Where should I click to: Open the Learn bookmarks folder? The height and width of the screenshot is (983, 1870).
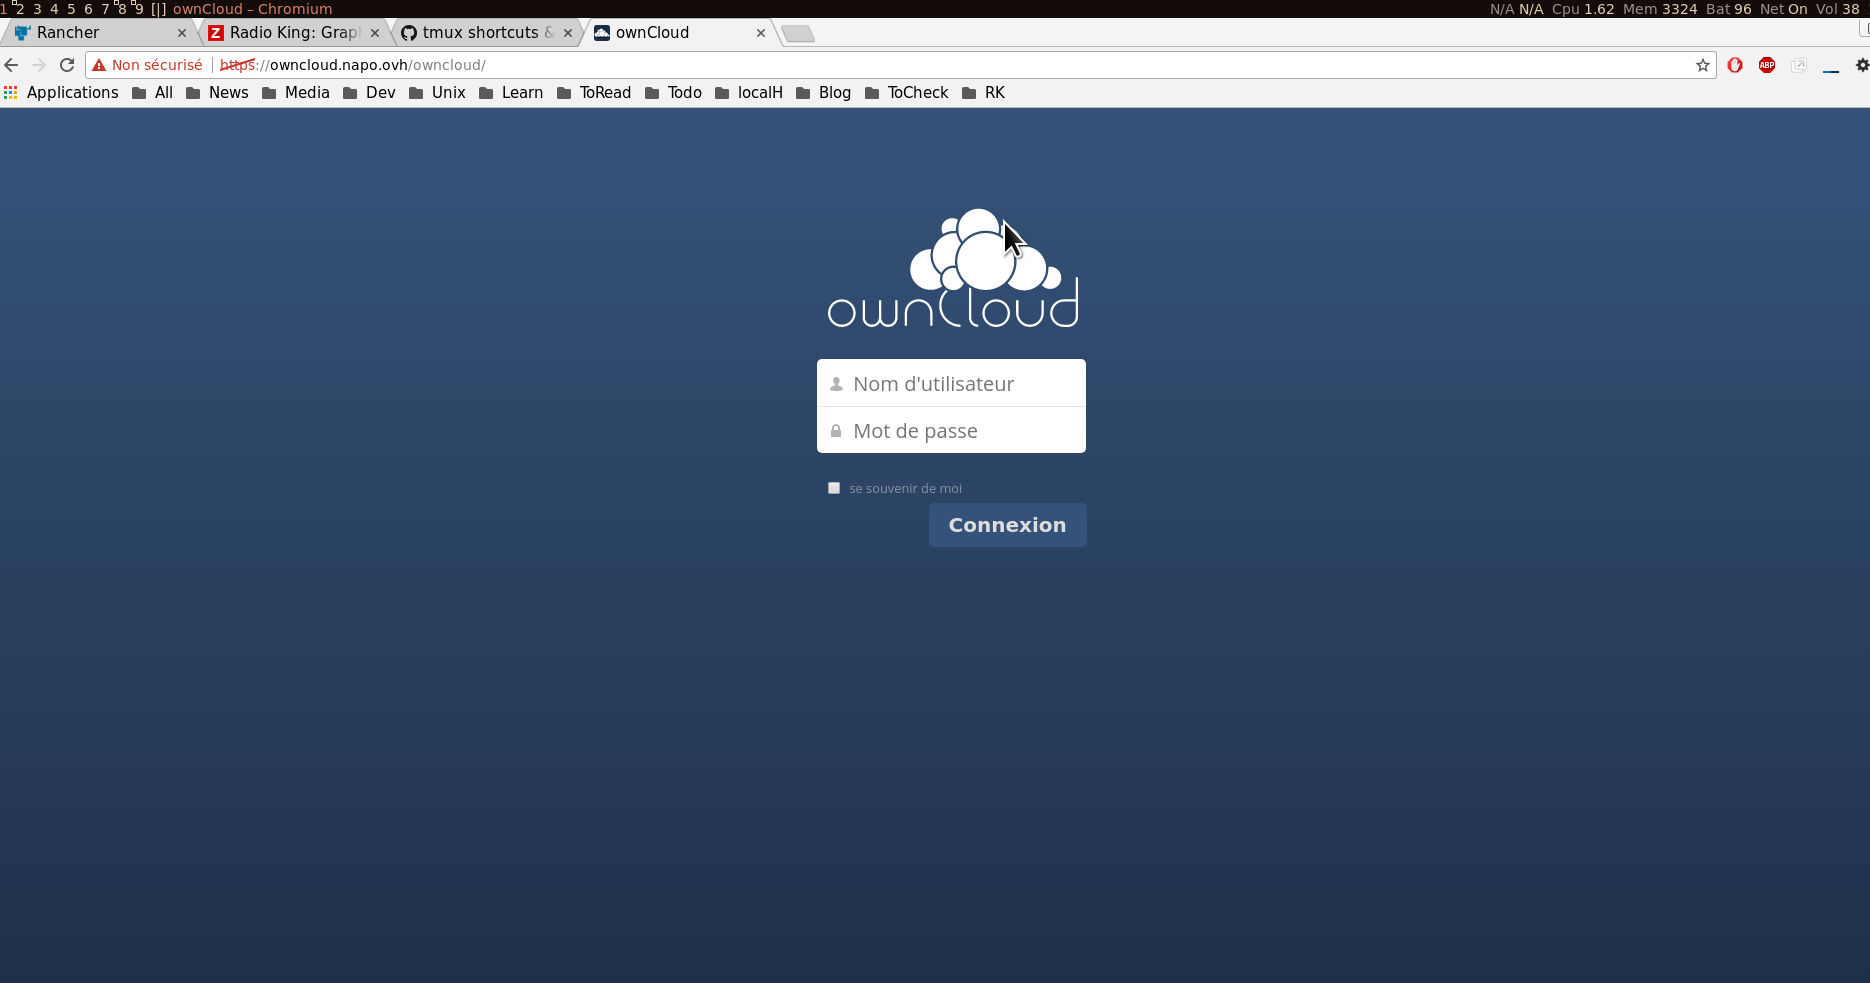click(511, 93)
